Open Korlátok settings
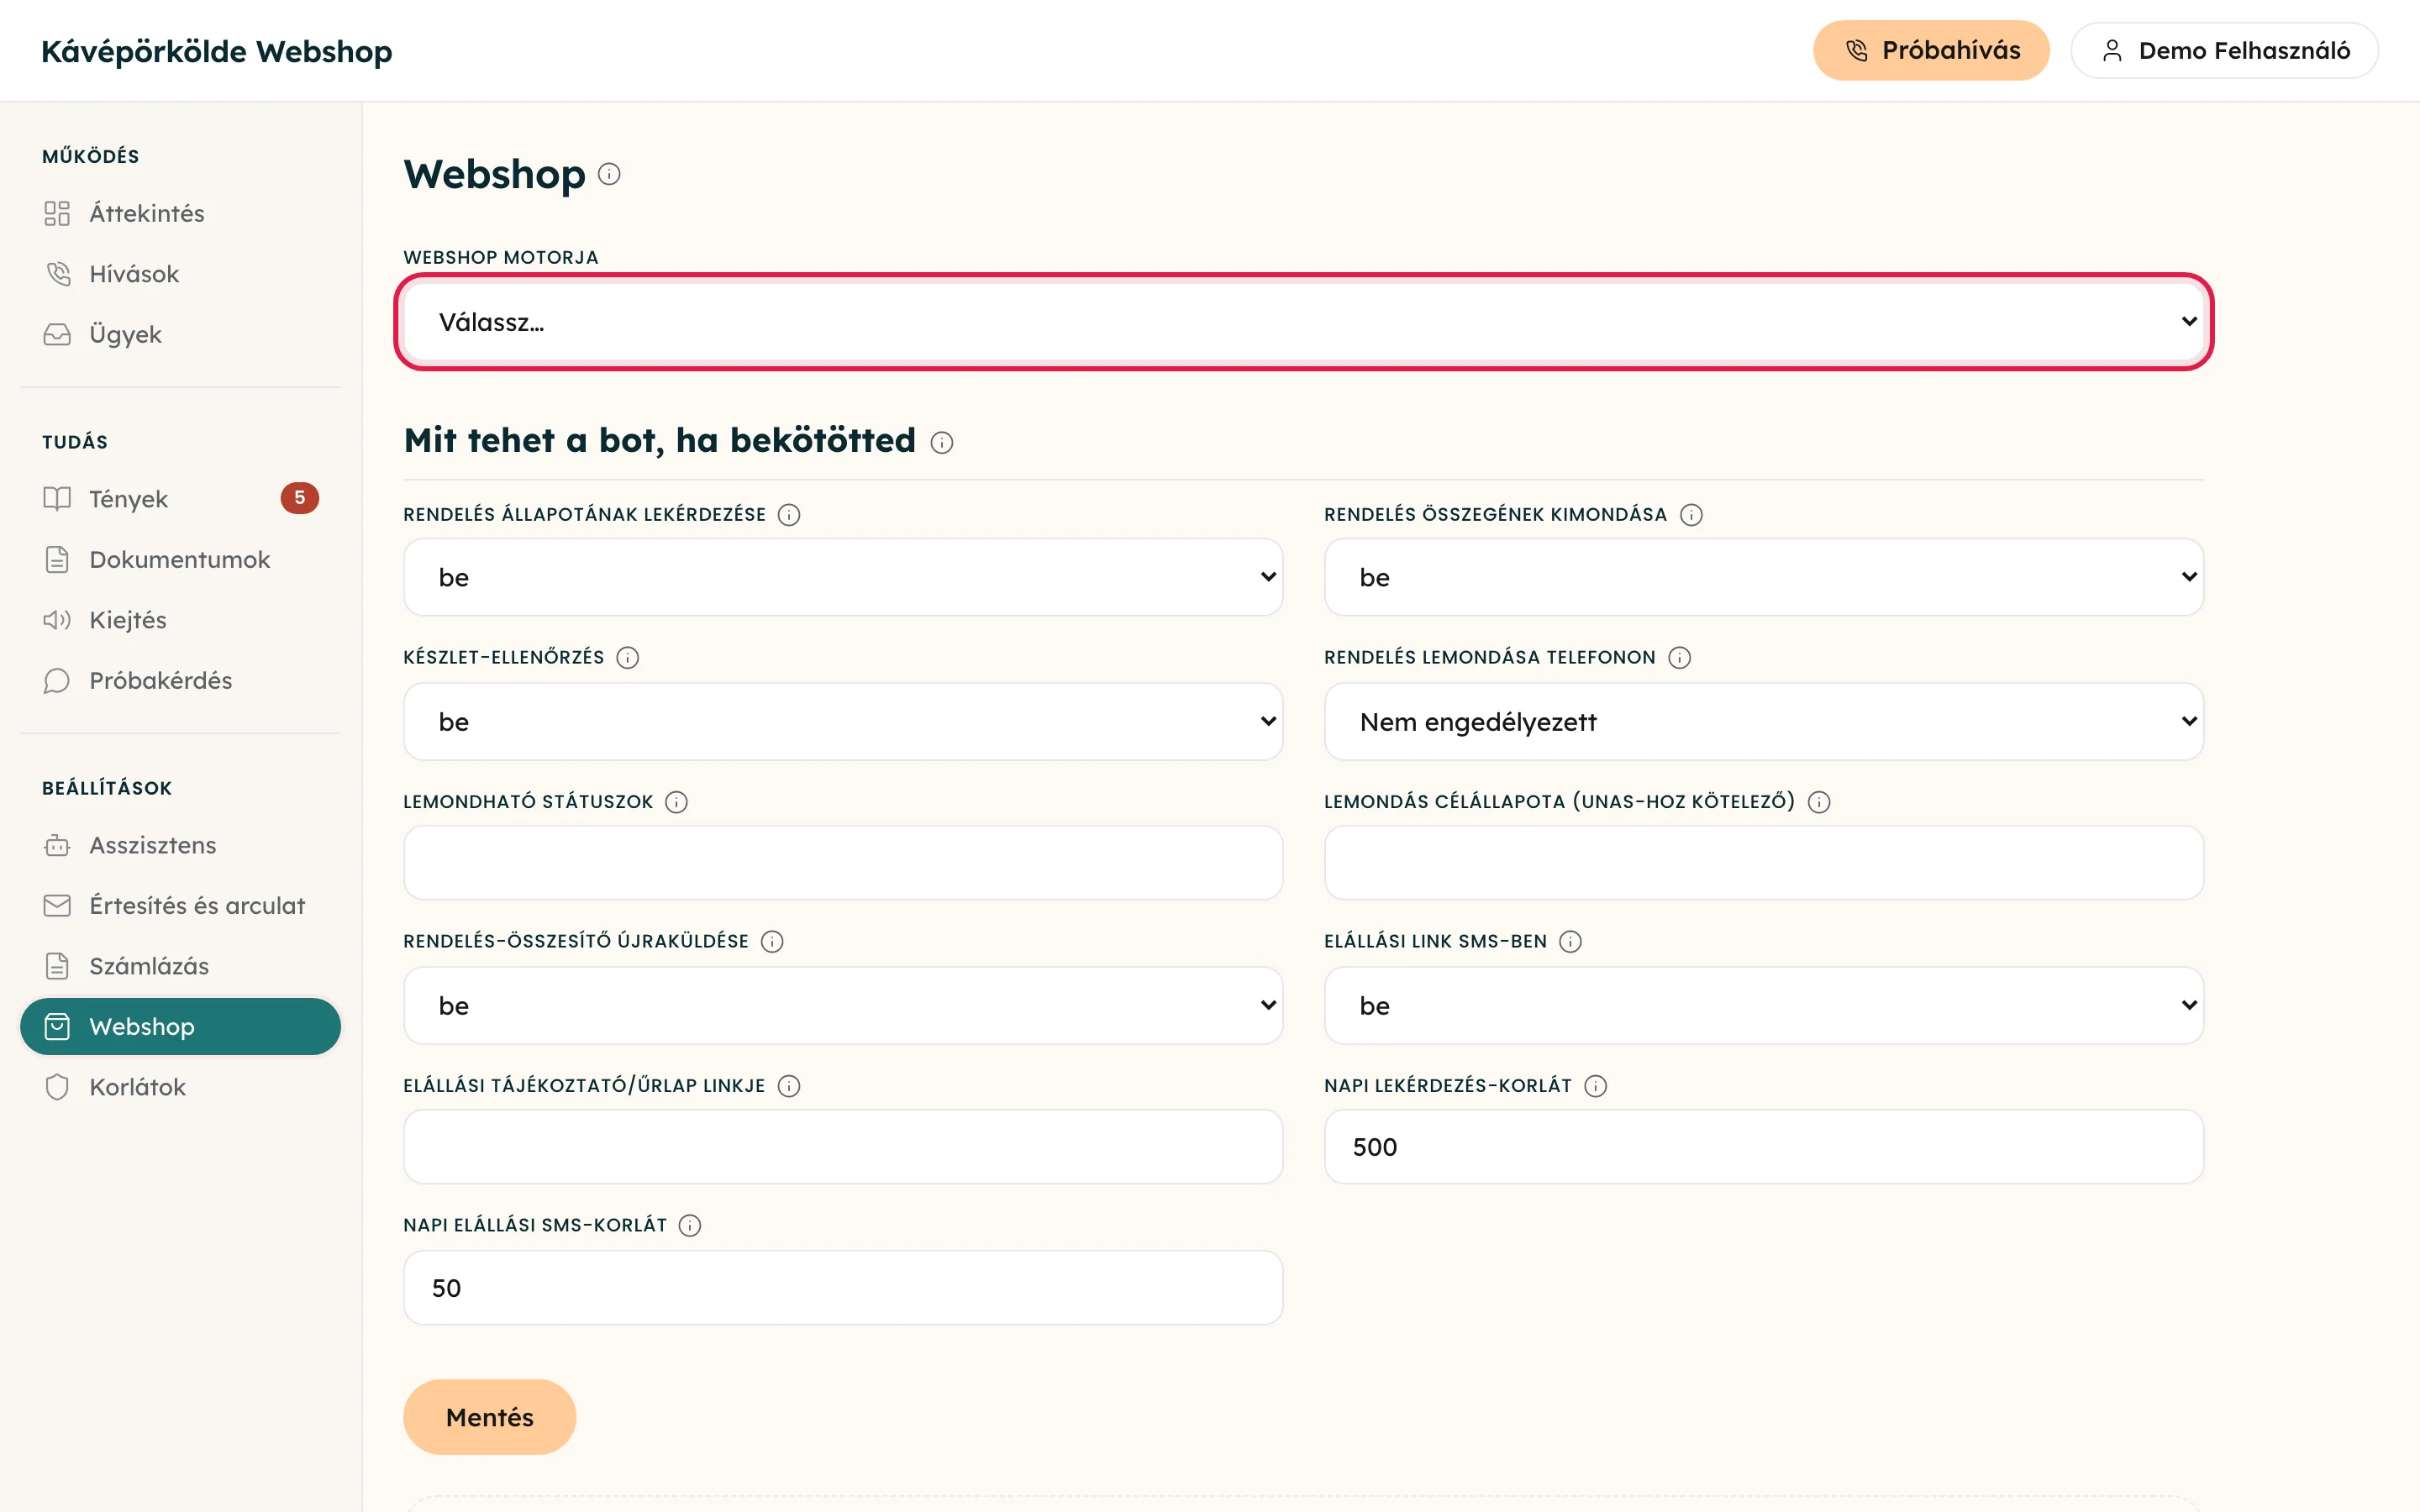 coord(180,1087)
